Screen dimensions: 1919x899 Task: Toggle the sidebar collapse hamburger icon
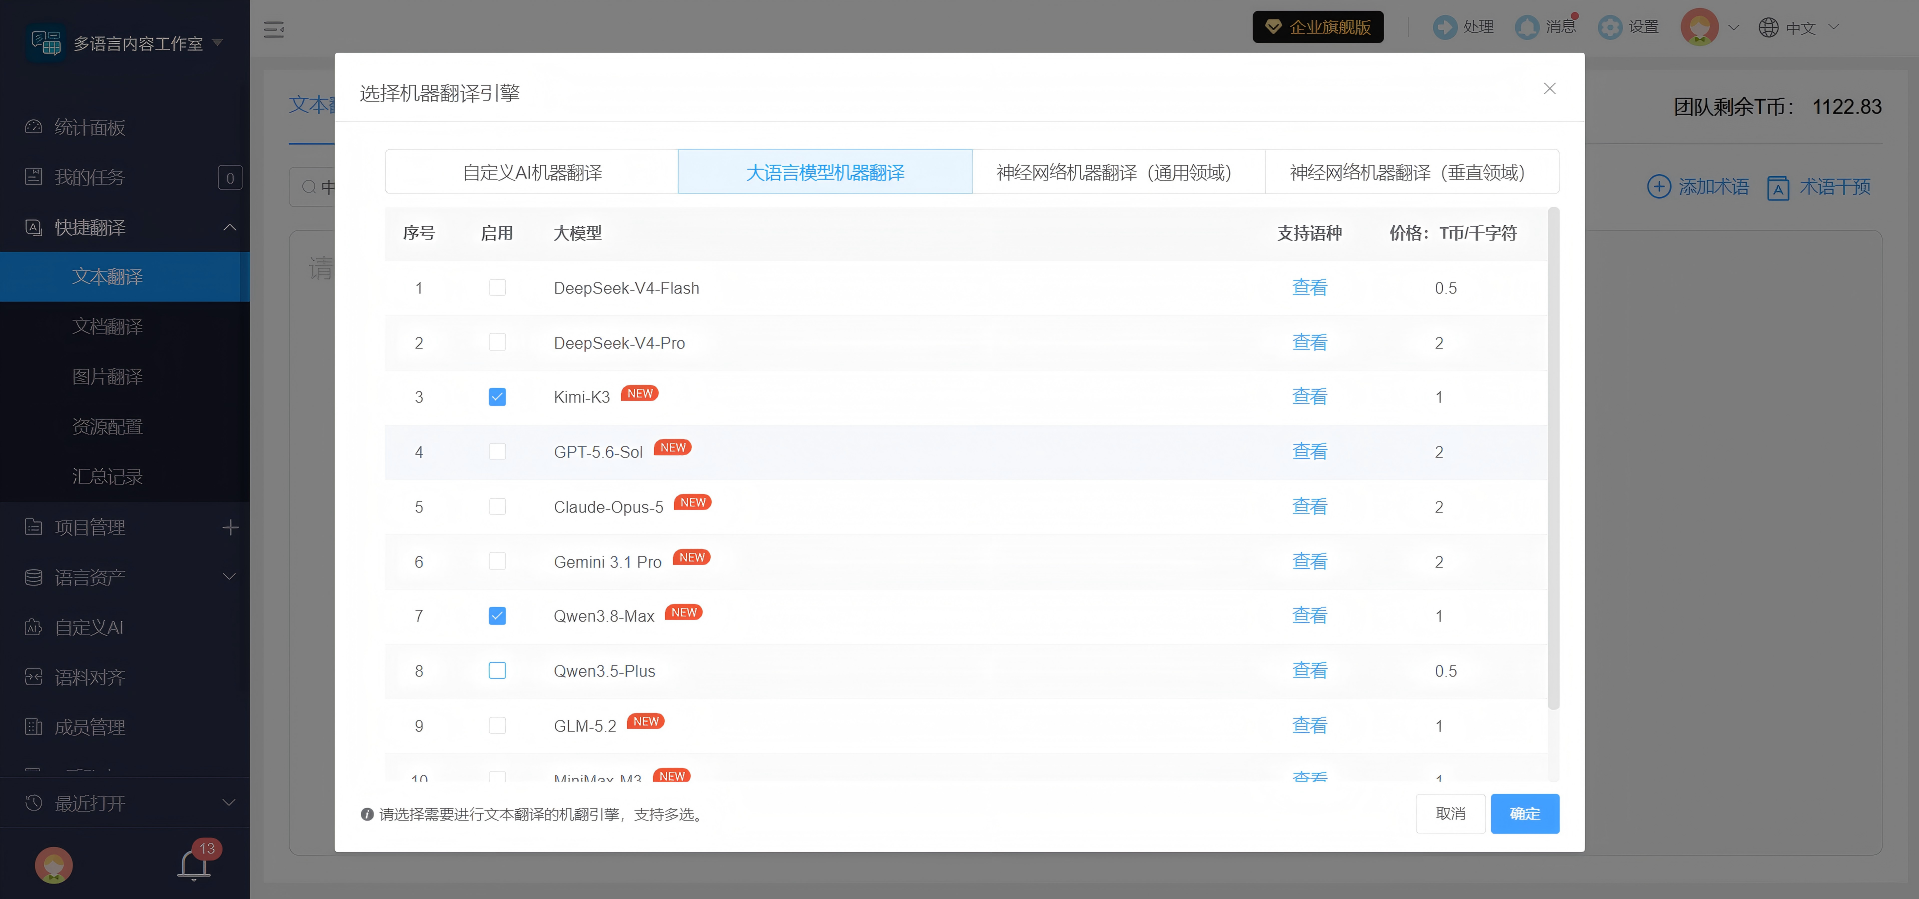pos(274,30)
